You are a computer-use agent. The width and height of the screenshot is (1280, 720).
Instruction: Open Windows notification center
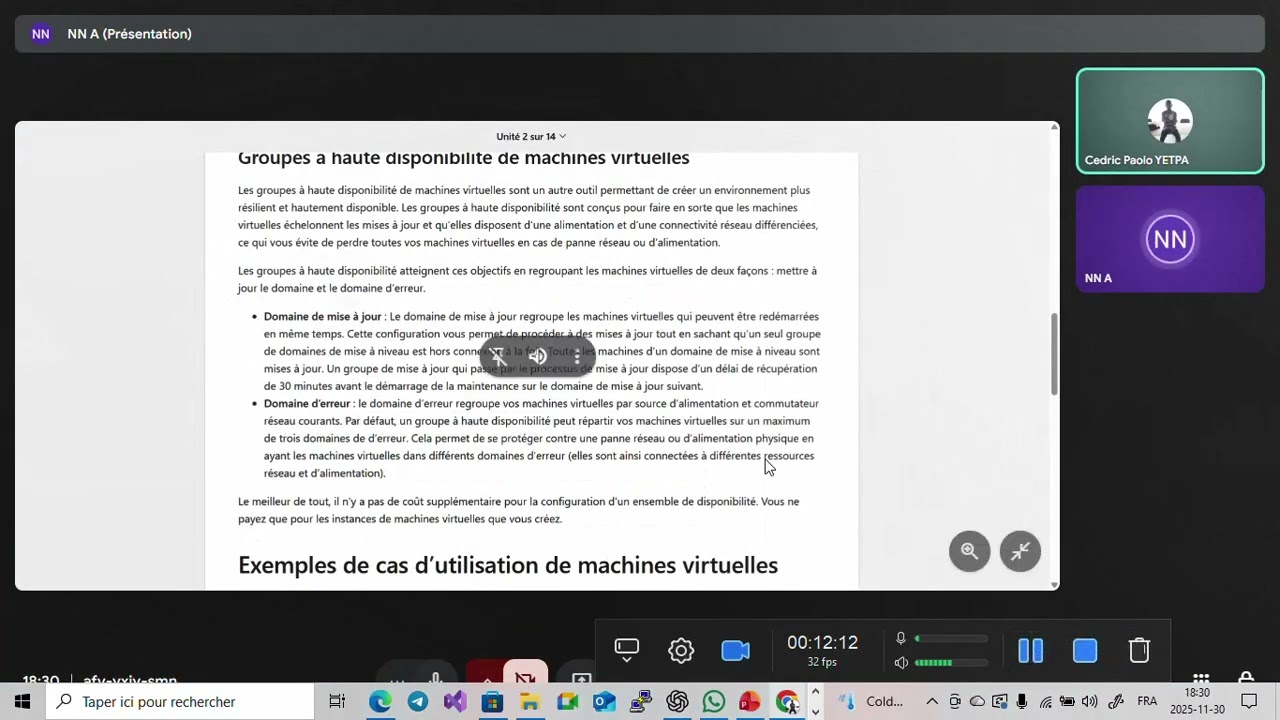pyautogui.click(x=1249, y=702)
